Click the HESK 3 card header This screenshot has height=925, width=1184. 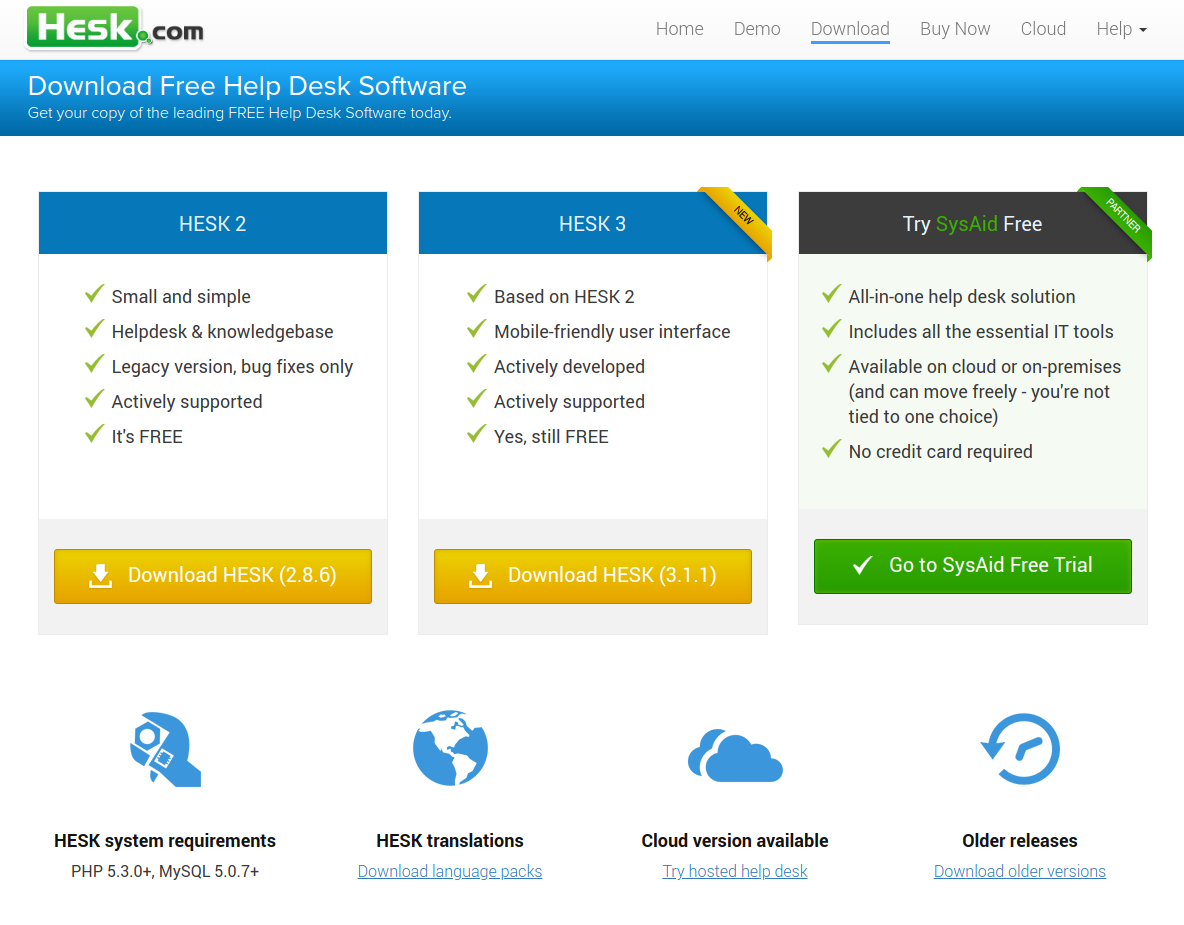click(x=593, y=223)
